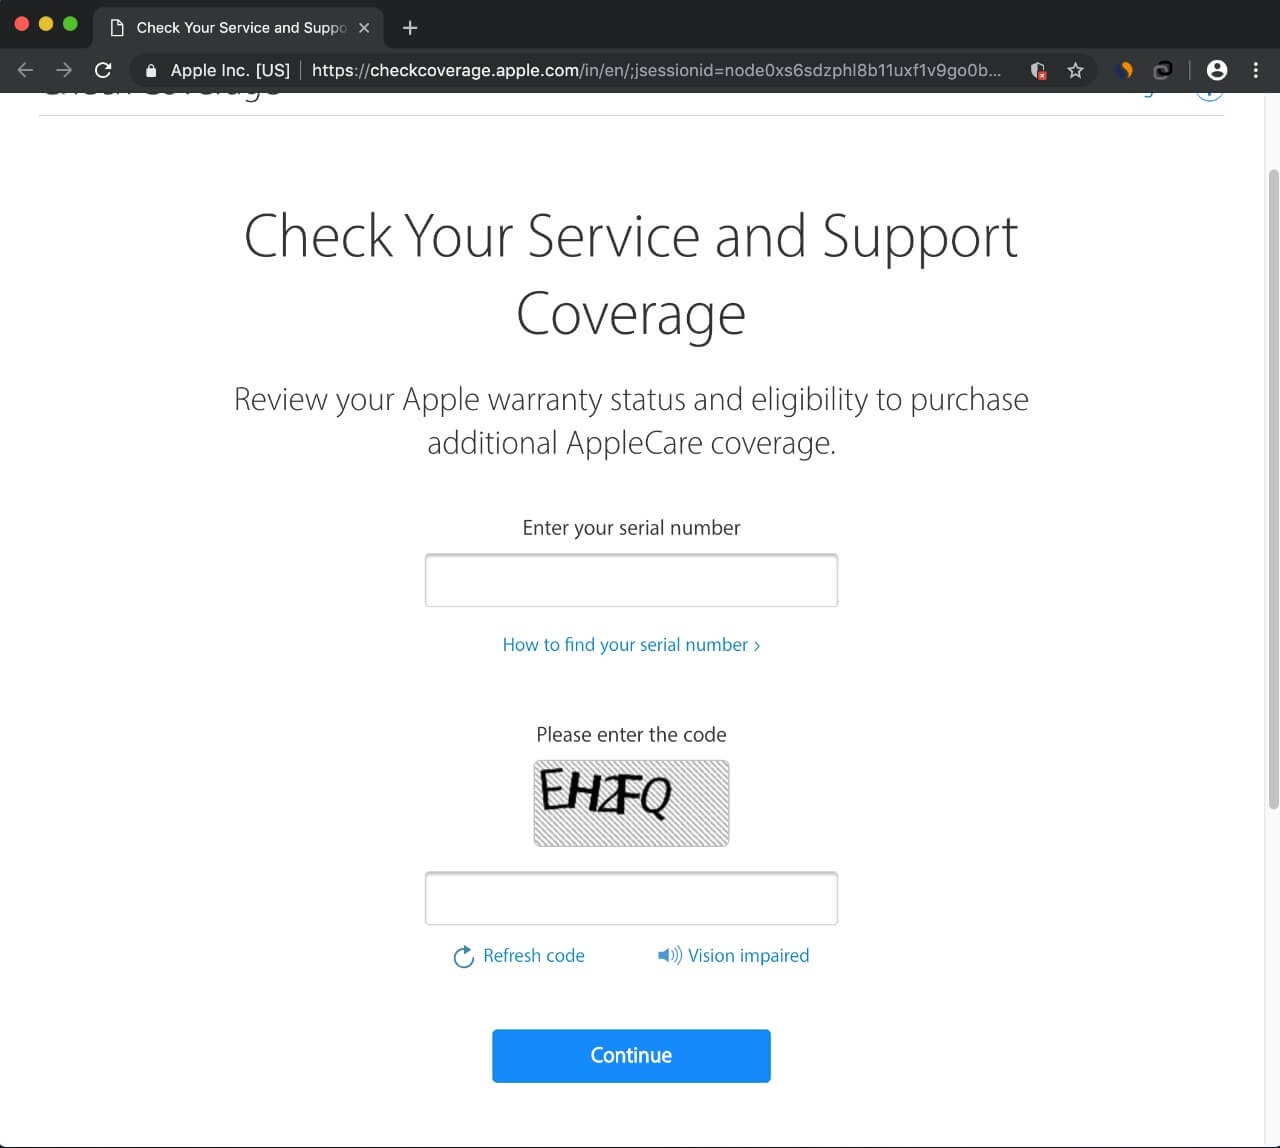
Task: Click the blue Continue button
Action: coord(631,1056)
